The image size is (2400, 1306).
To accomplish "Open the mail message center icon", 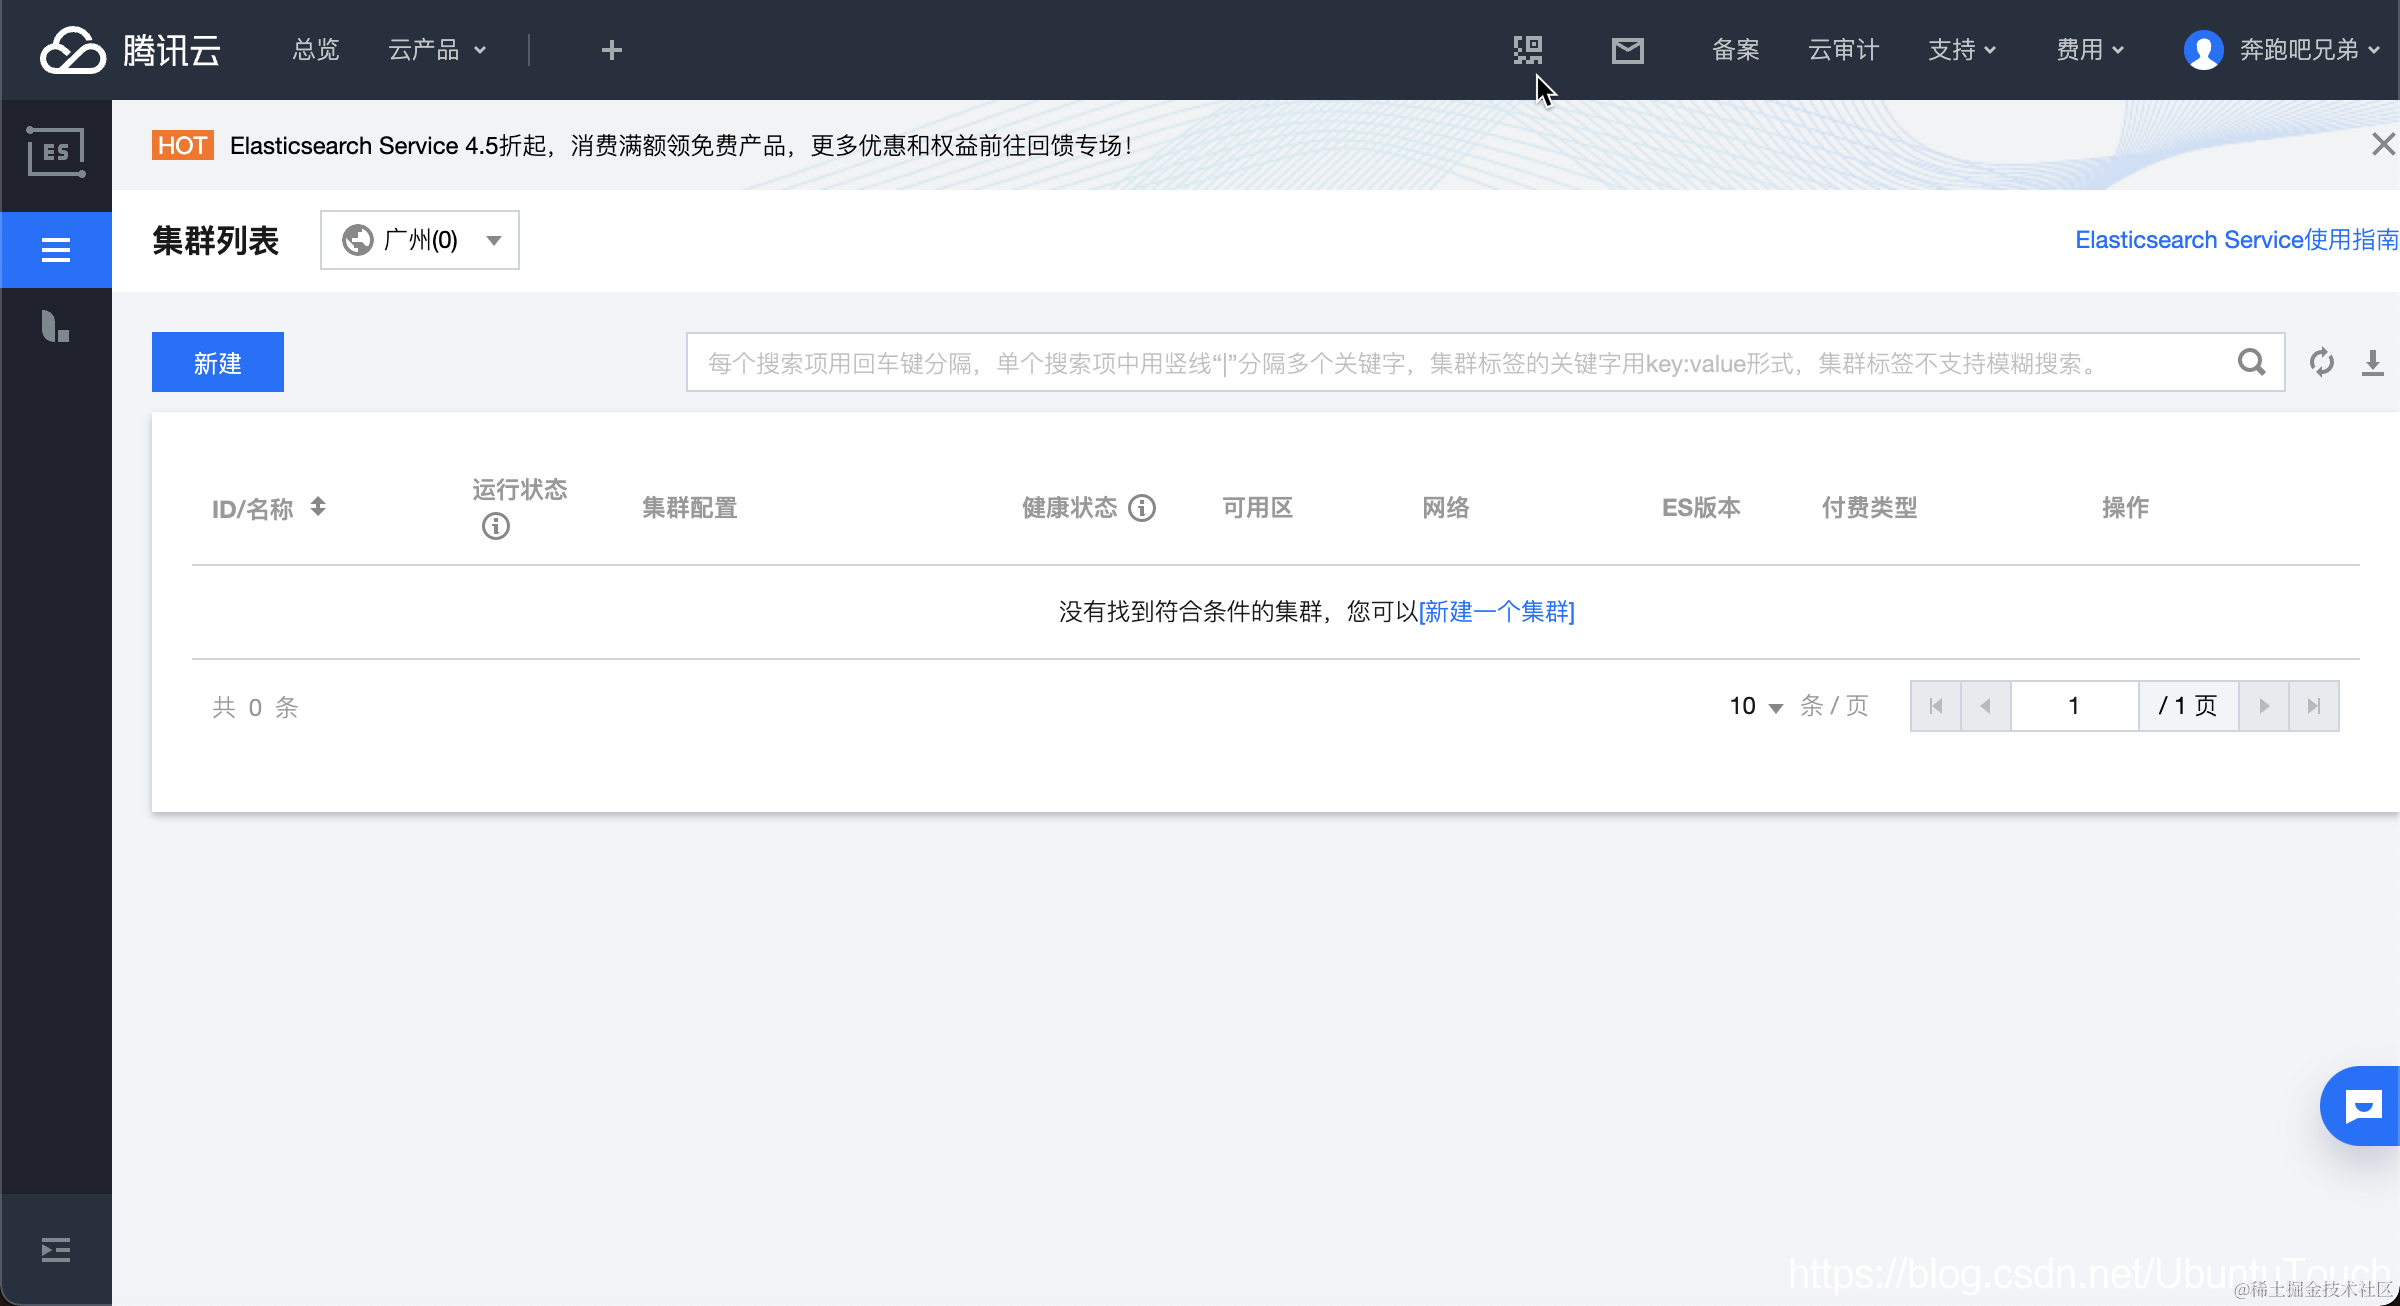I will (x=1627, y=50).
